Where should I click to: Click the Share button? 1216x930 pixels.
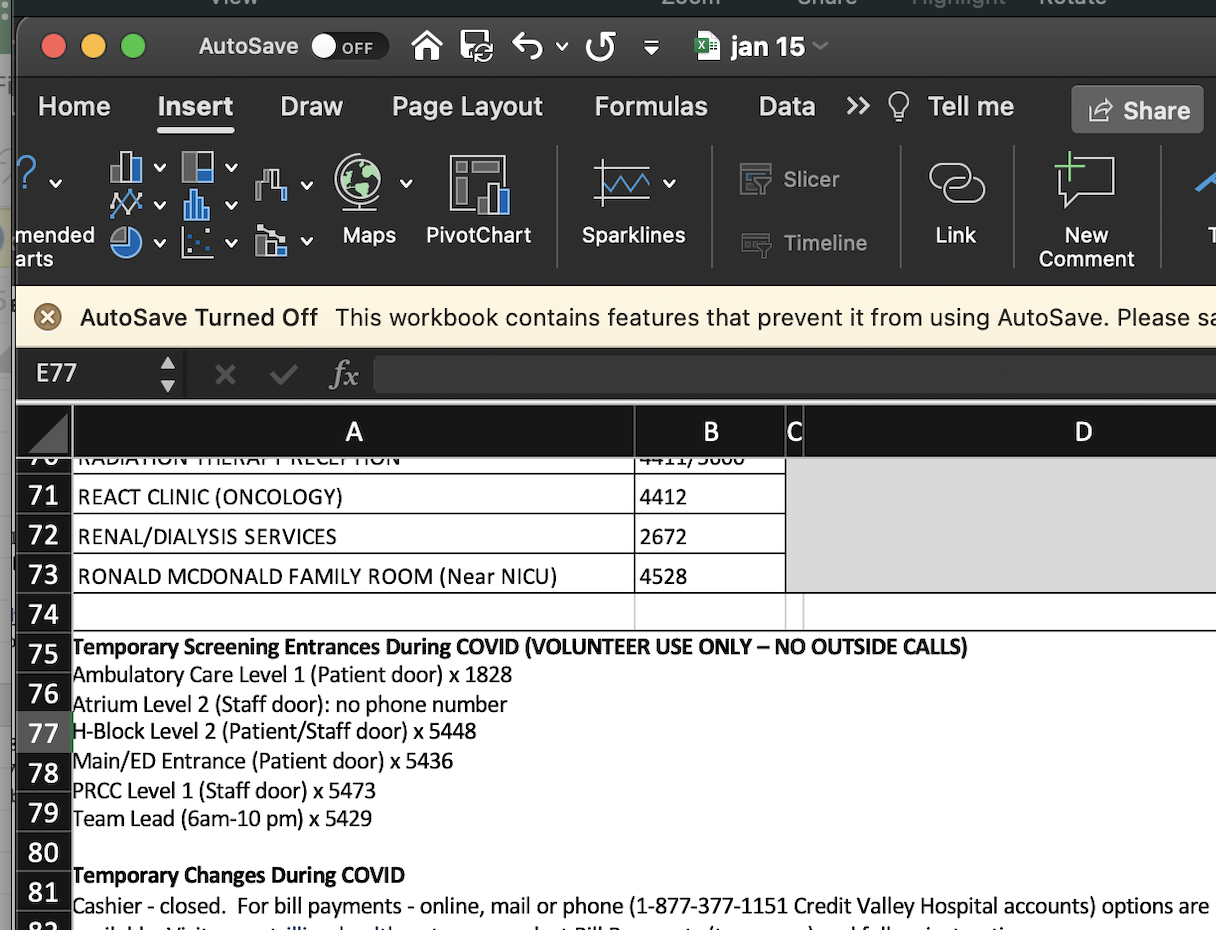[1138, 110]
